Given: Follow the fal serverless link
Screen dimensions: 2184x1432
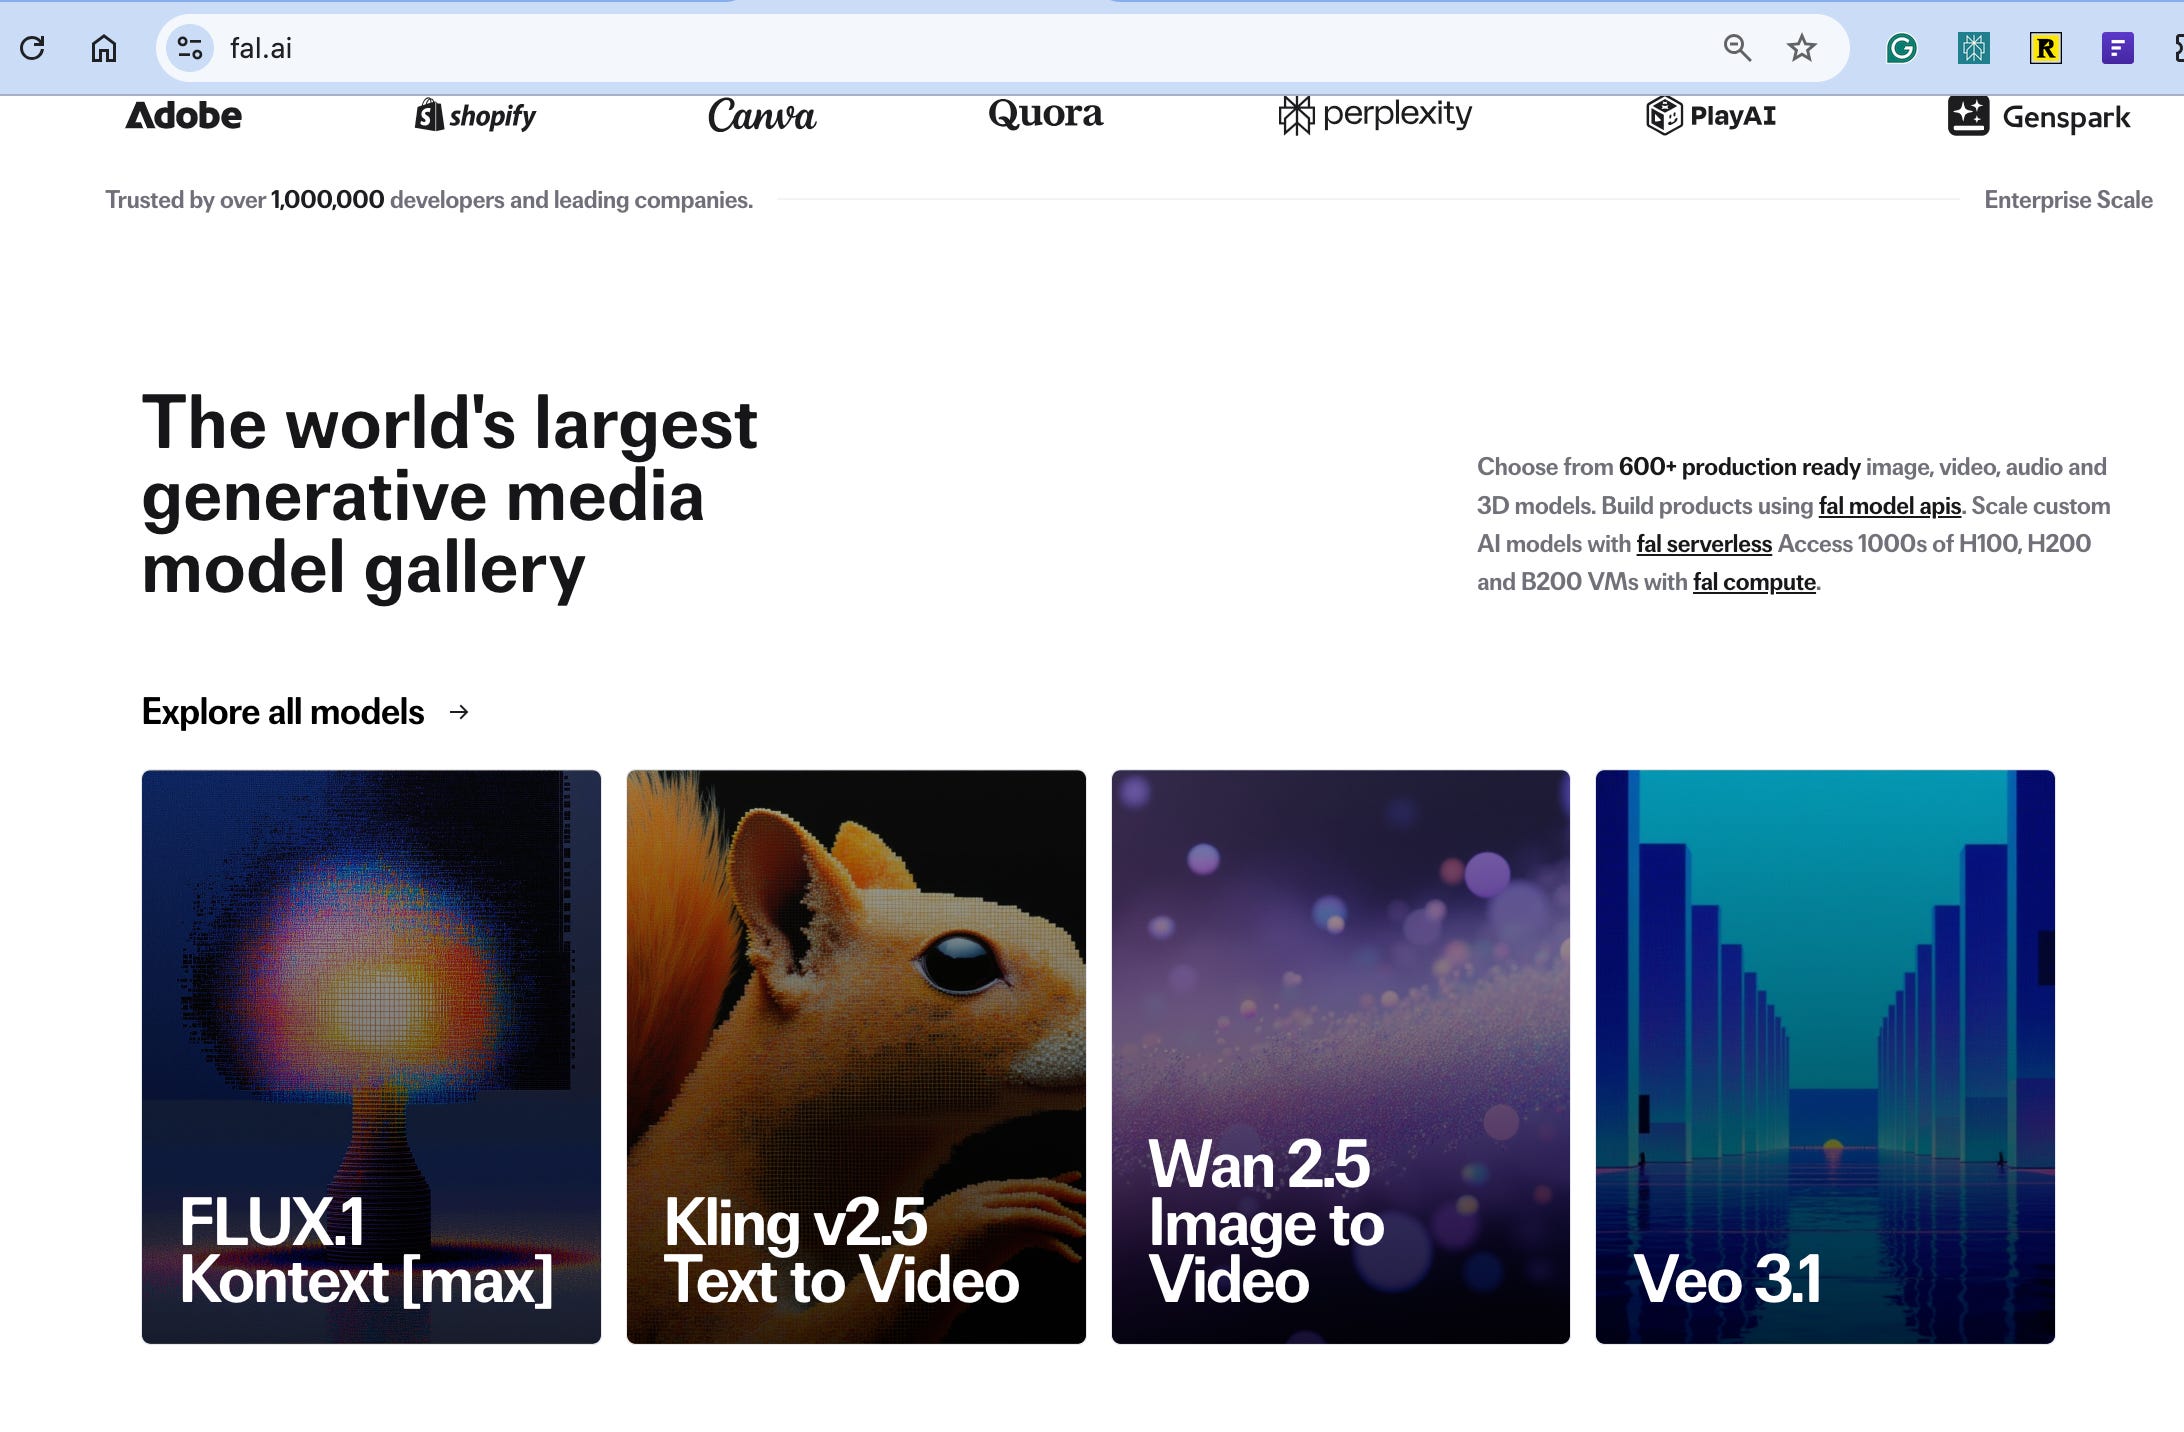Looking at the screenshot, I should pos(1703,544).
